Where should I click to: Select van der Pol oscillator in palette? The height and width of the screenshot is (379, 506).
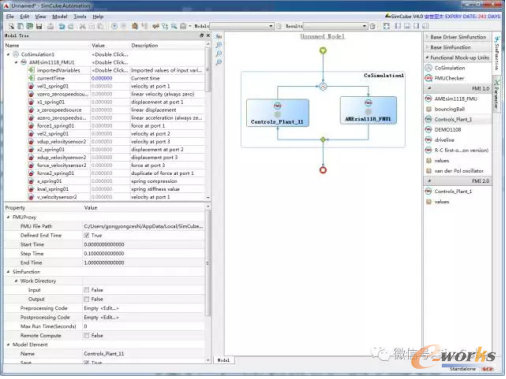pos(459,171)
